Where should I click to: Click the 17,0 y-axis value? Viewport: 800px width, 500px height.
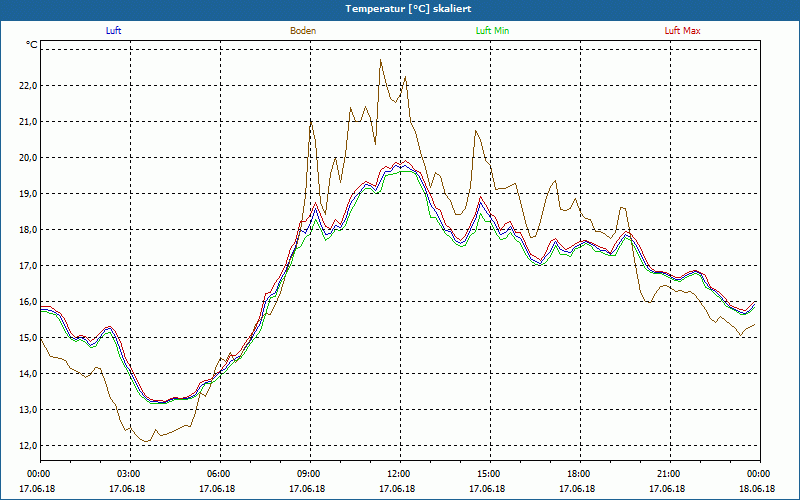(x=28, y=266)
